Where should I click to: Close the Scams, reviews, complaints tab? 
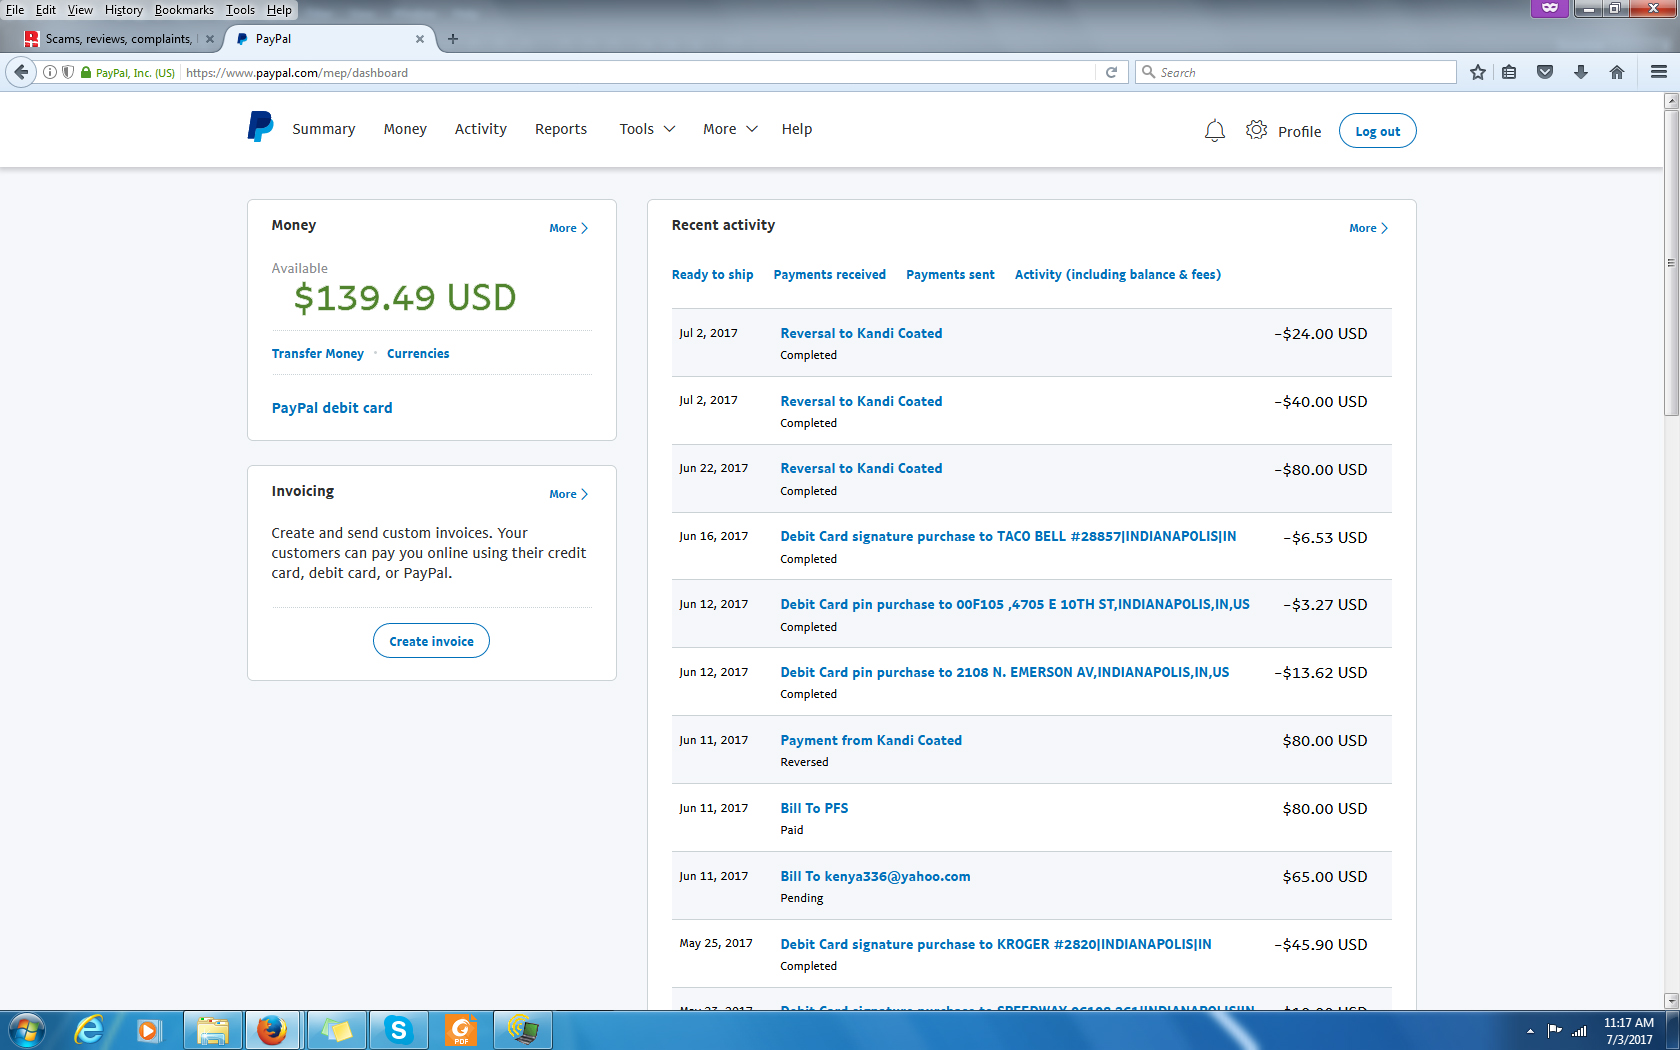210,39
